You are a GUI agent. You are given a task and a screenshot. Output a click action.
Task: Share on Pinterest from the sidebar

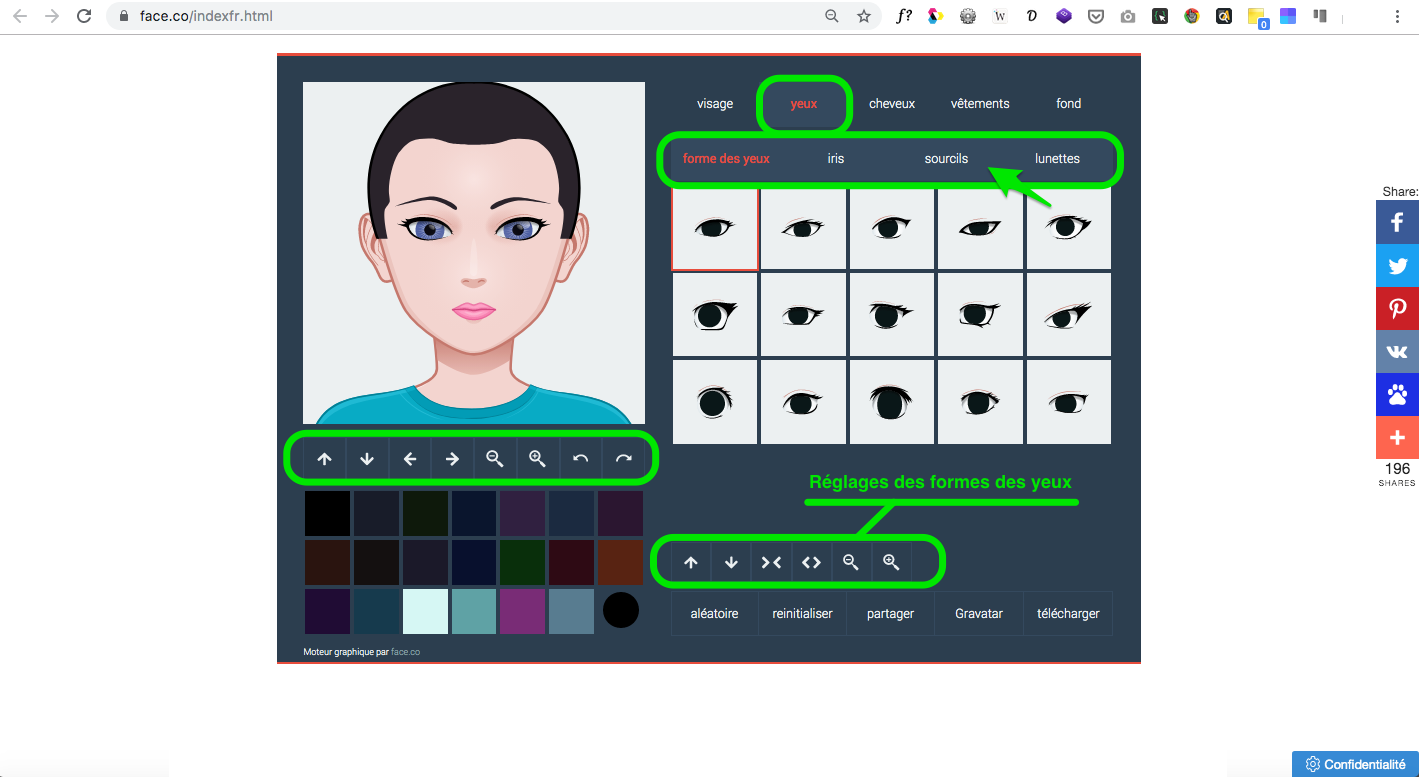point(1397,309)
